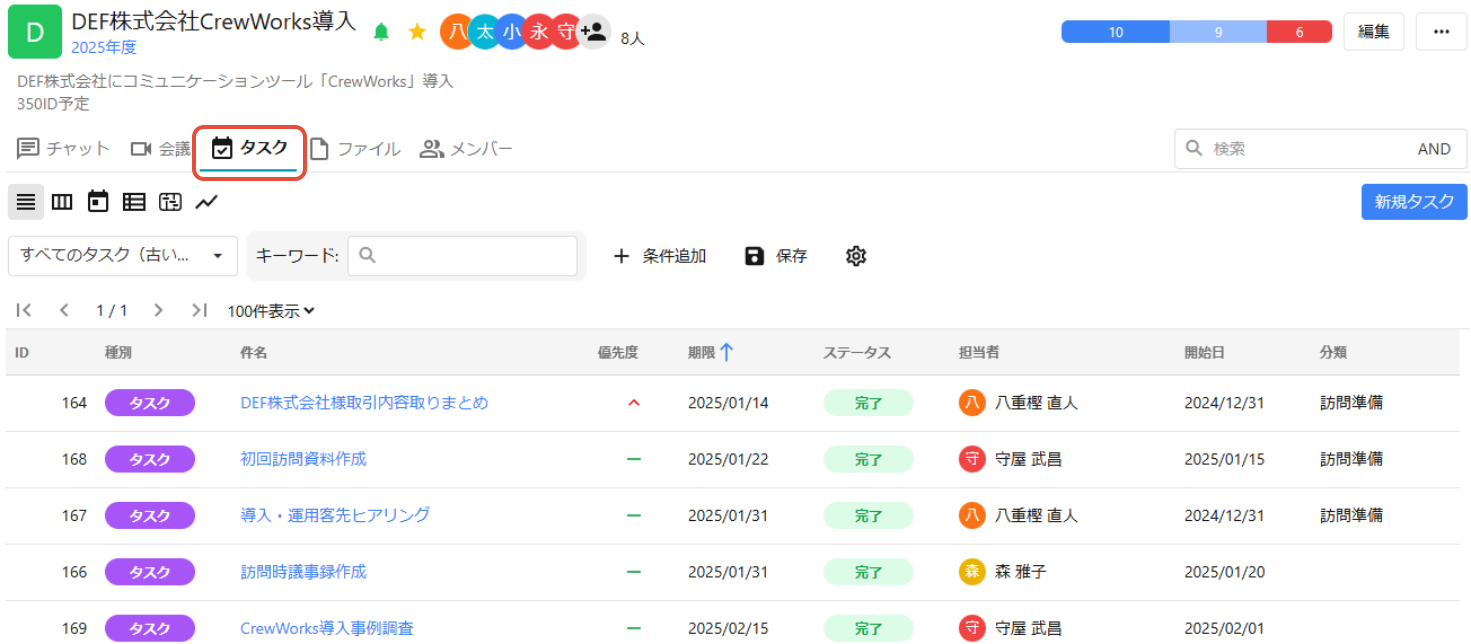
Task: Click red progress segment showing 6
Action: click(1299, 32)
